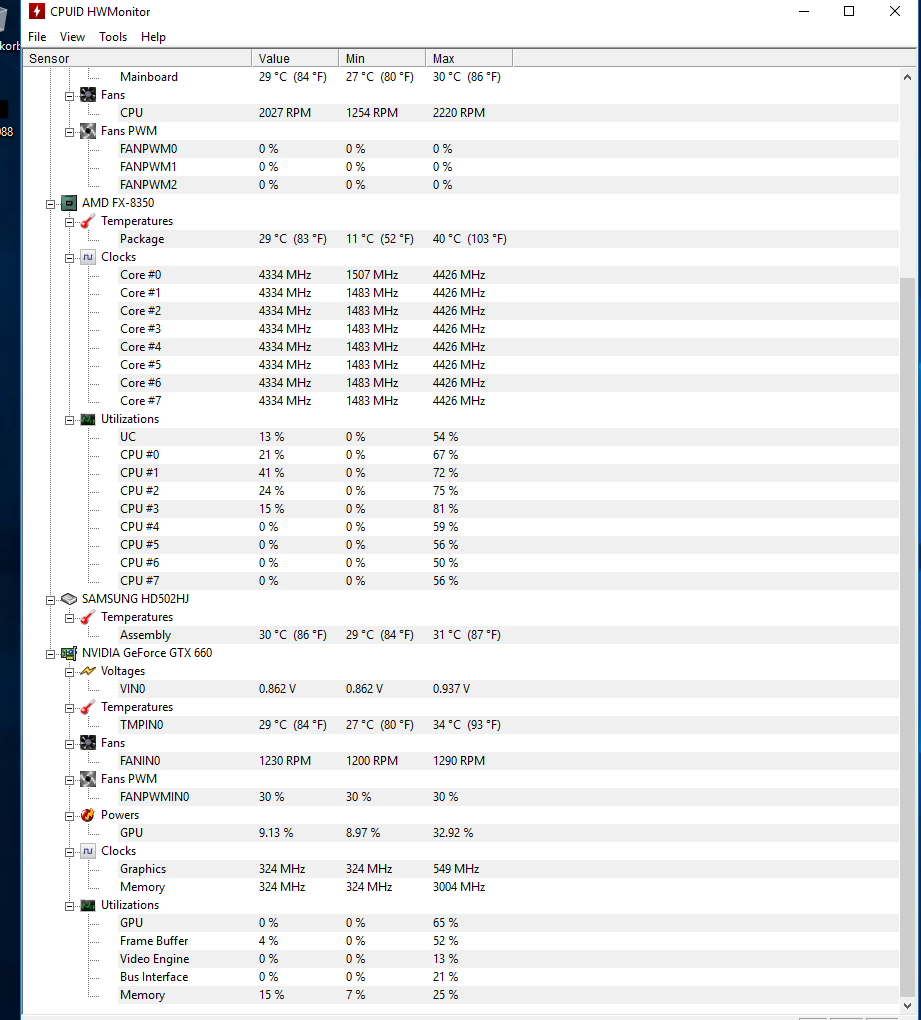Click the GPU Voltages lightning icon

pos(88,671)
